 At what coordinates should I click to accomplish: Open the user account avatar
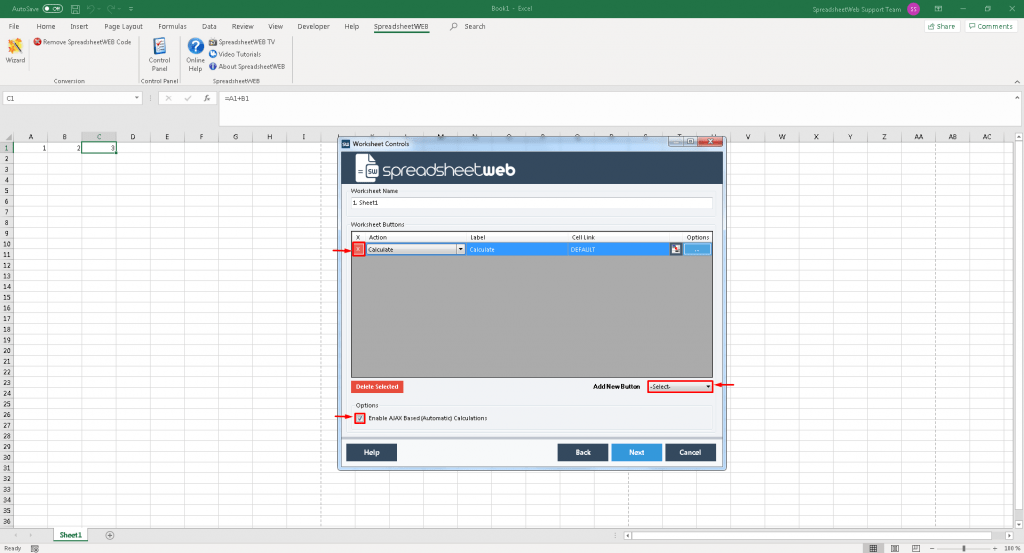coord(913,9)
